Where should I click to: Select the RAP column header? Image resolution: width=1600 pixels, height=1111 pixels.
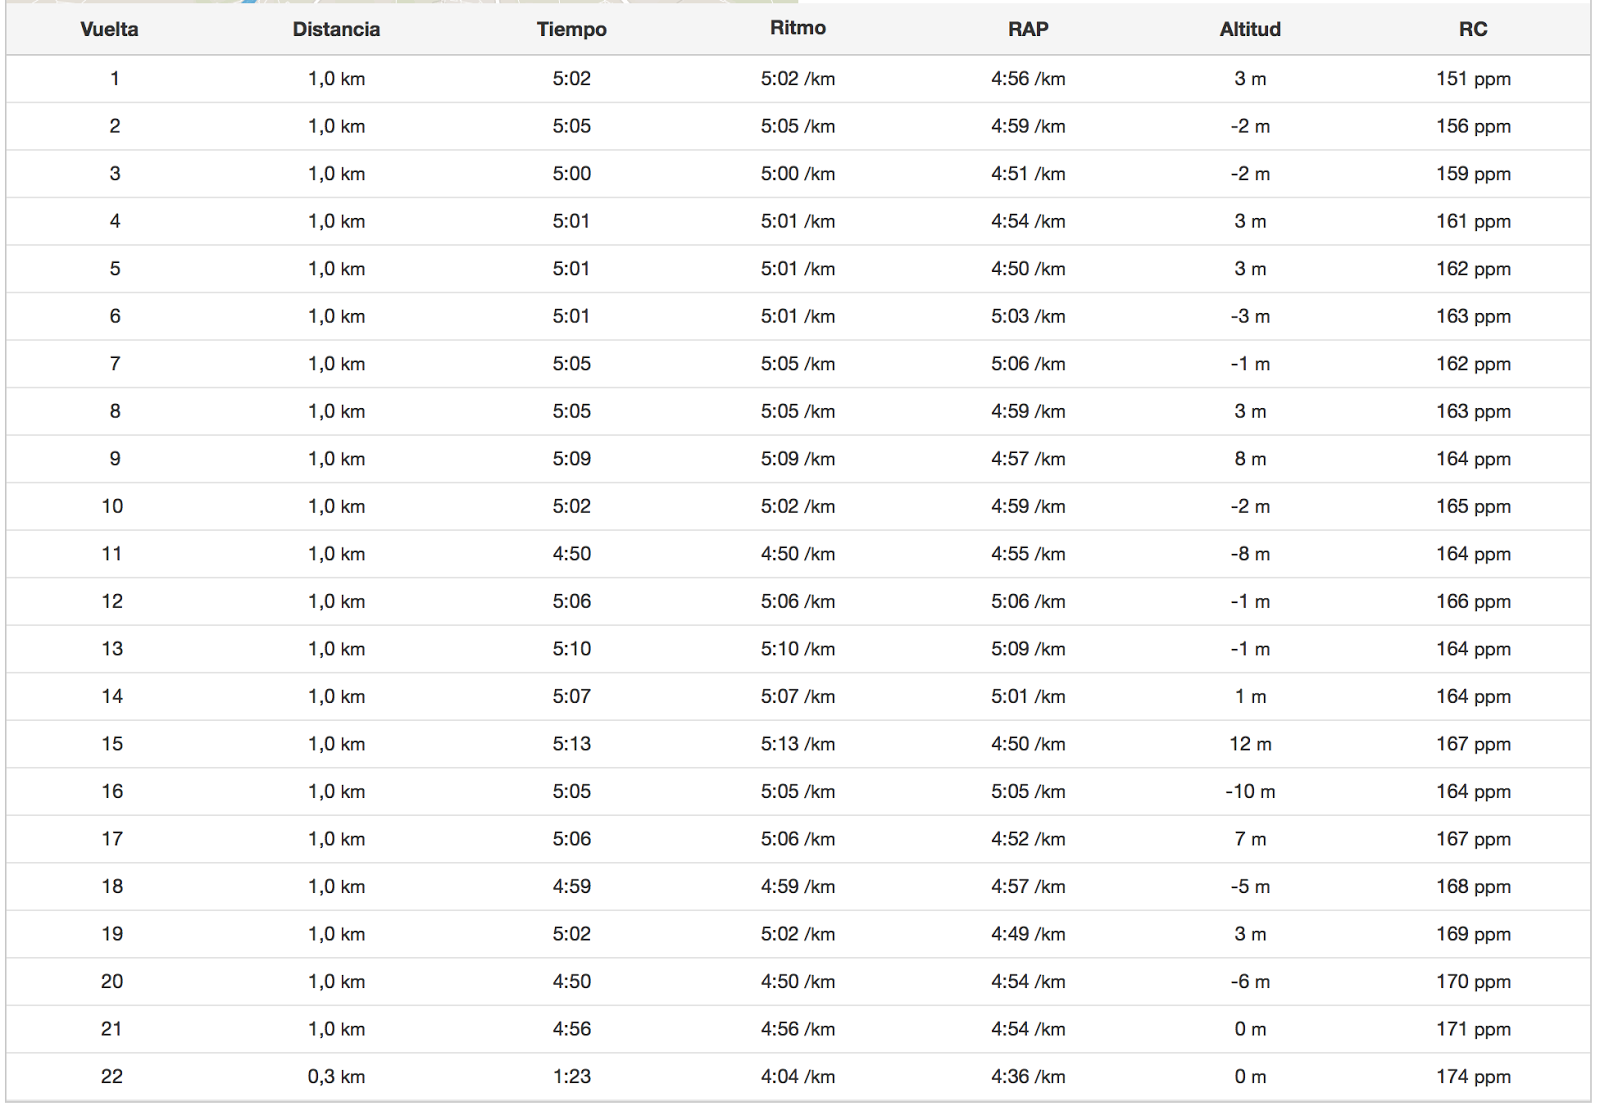(1028, 29)
